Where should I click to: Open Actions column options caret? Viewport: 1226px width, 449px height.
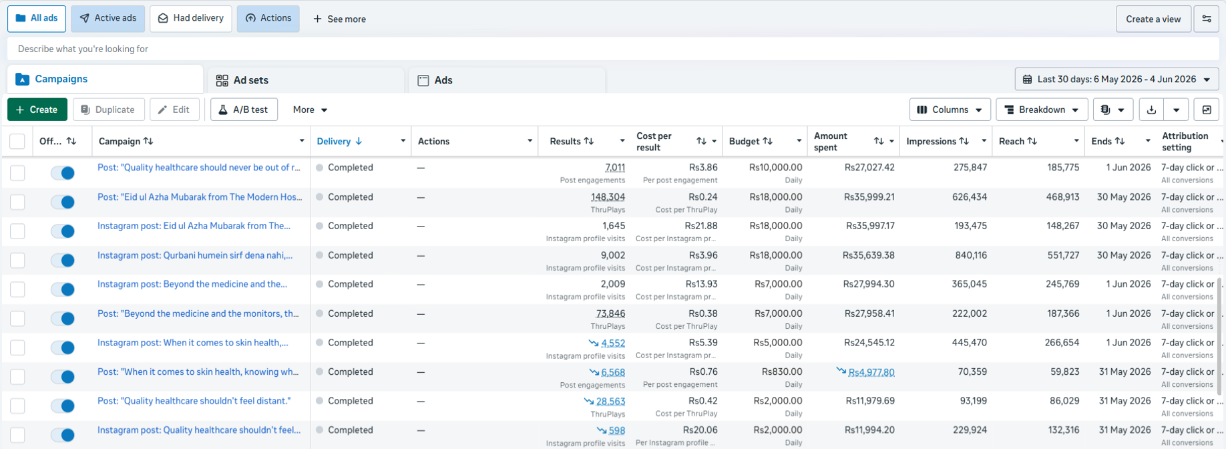point(529,141)
